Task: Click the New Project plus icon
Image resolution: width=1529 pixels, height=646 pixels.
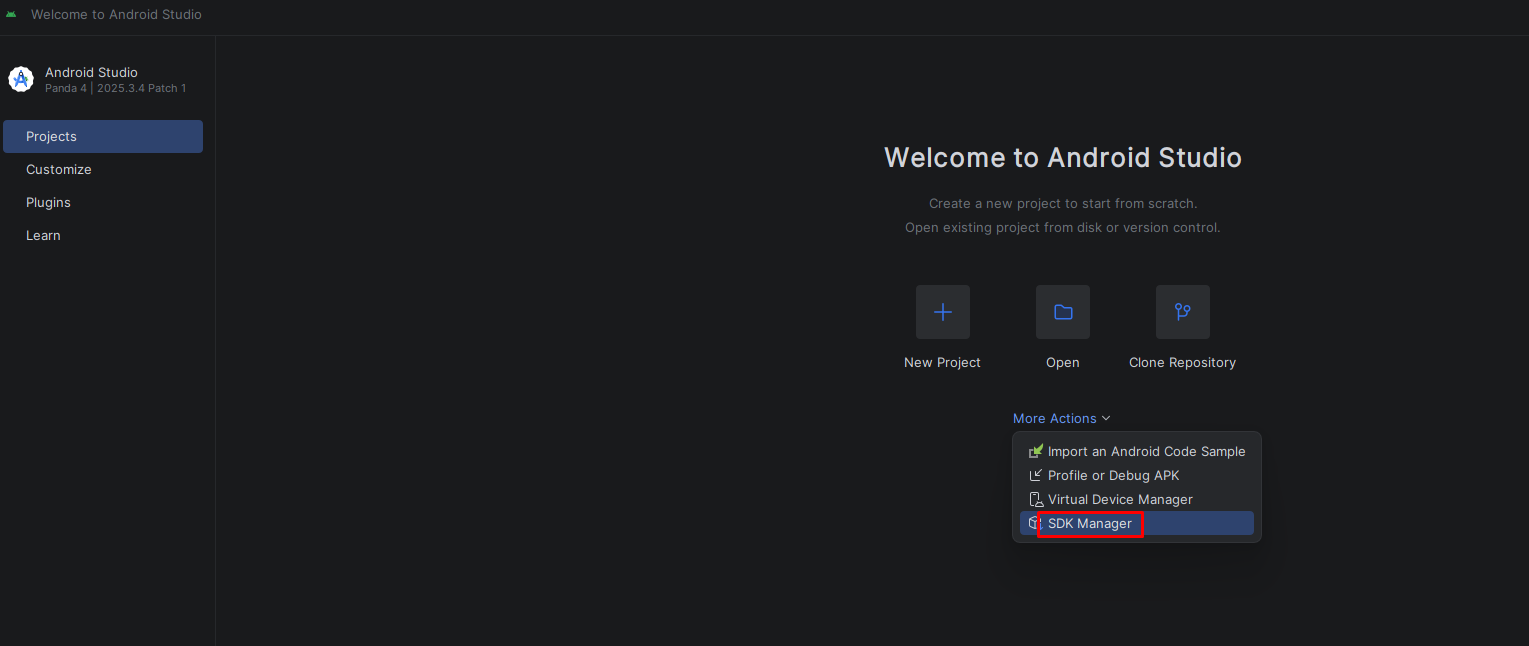Action: coord(942,312)
